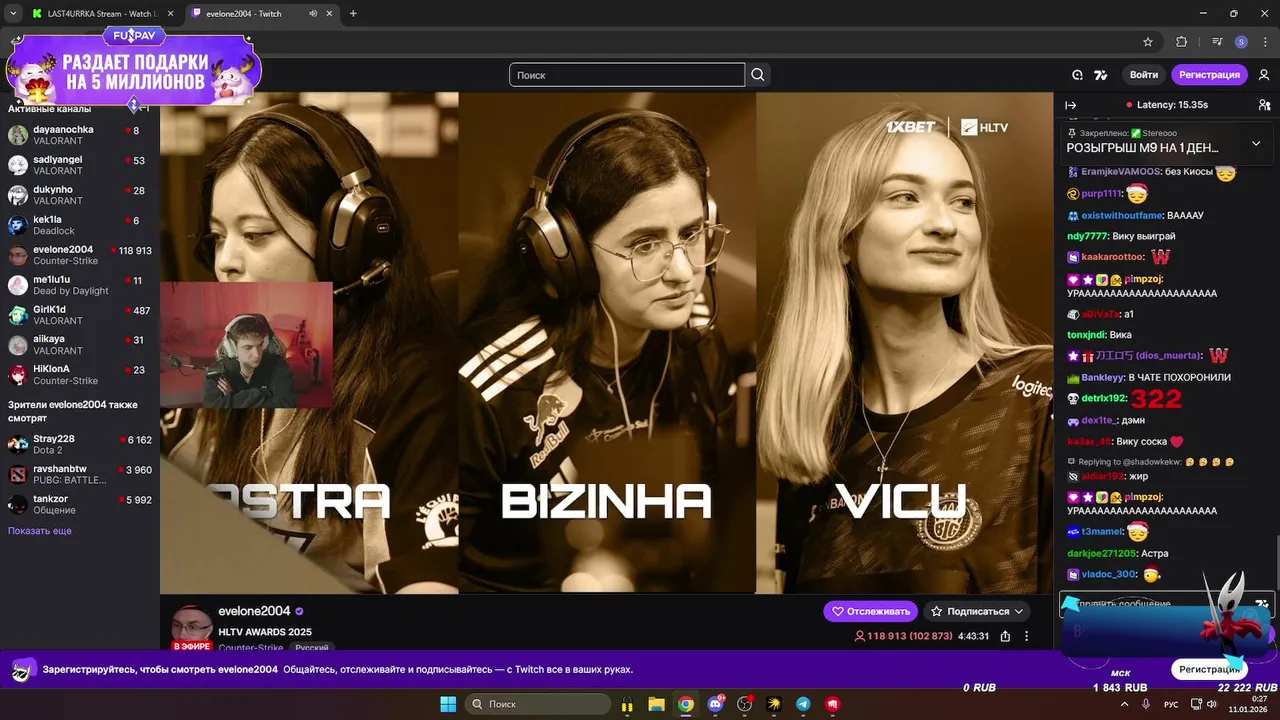
Task: Collapse chat with the arrow icon
Action: click(x=1071, y=105)
